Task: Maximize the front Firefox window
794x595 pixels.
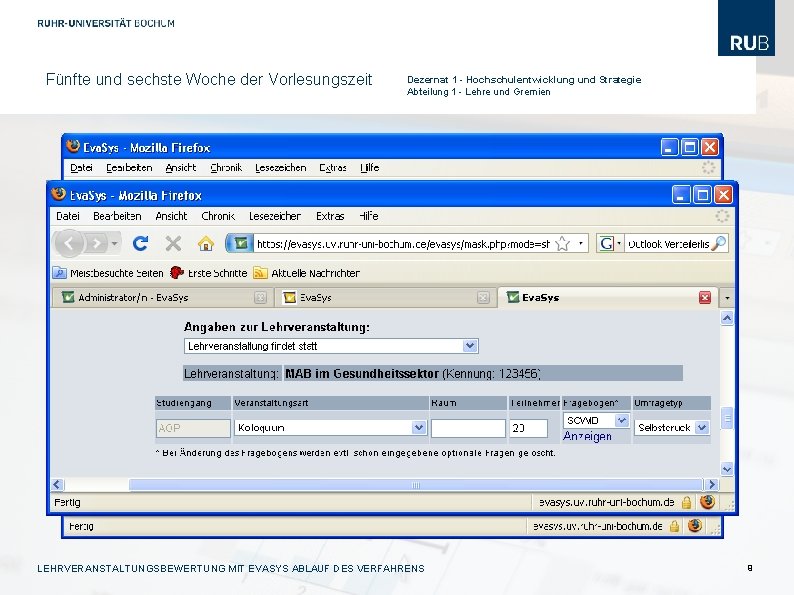Action: click(x=702, y=195)
